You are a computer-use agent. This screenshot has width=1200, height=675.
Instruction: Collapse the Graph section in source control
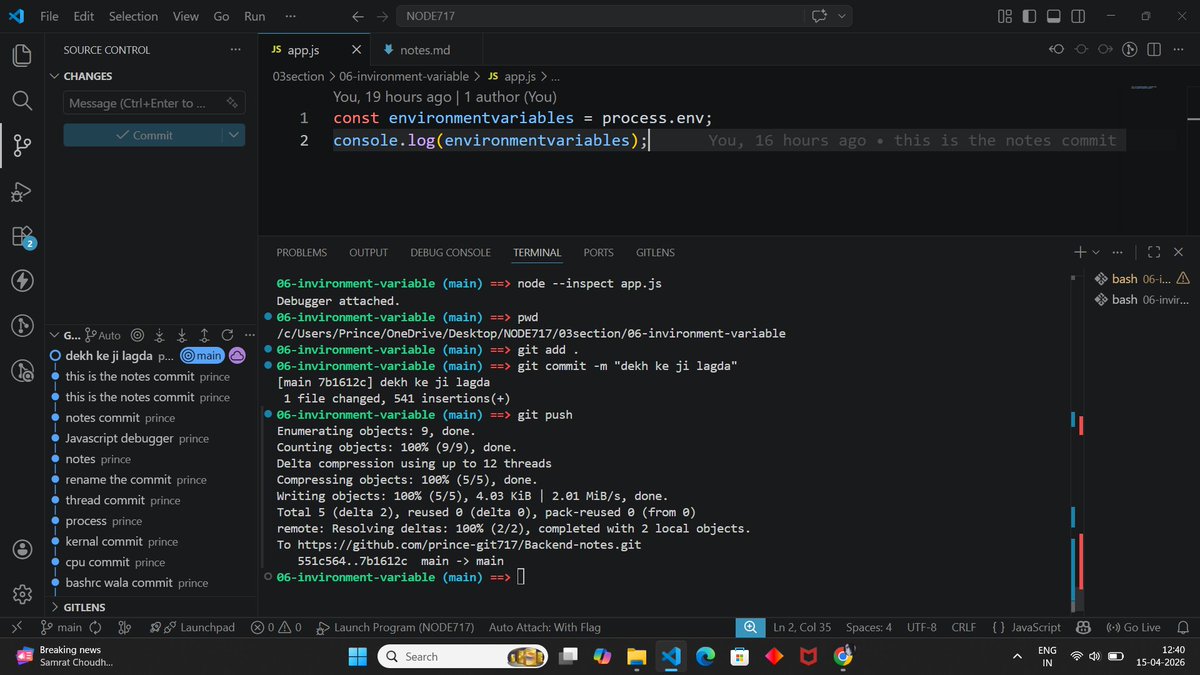(x=54, y=335)
